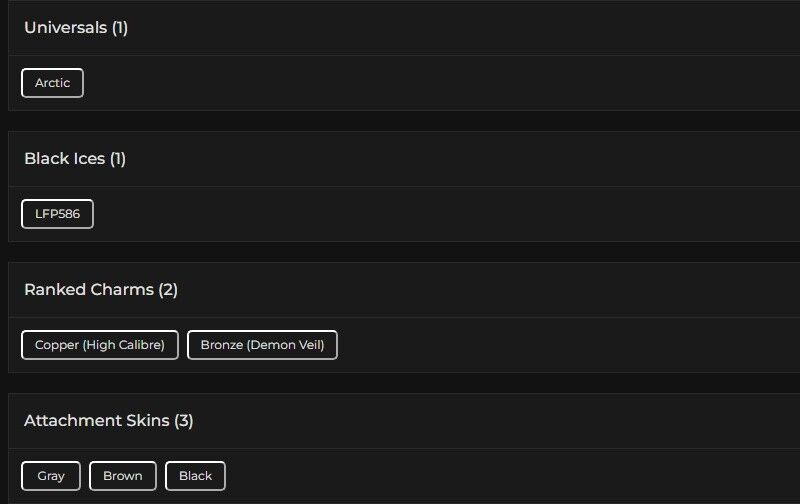Viewport: 800px width, 504px height.
Task: Click the (3) count beside Attachment Skins
Action: [x=184, y=421]
